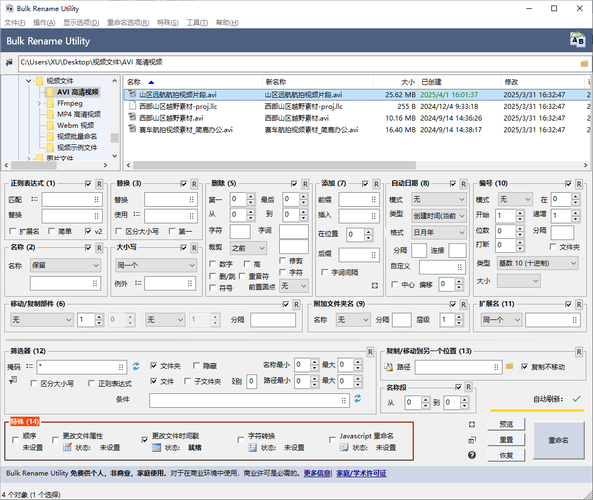Click the copy icon left of 路径
The height and width of the screenshot is (500, 593).
[388, 366]
